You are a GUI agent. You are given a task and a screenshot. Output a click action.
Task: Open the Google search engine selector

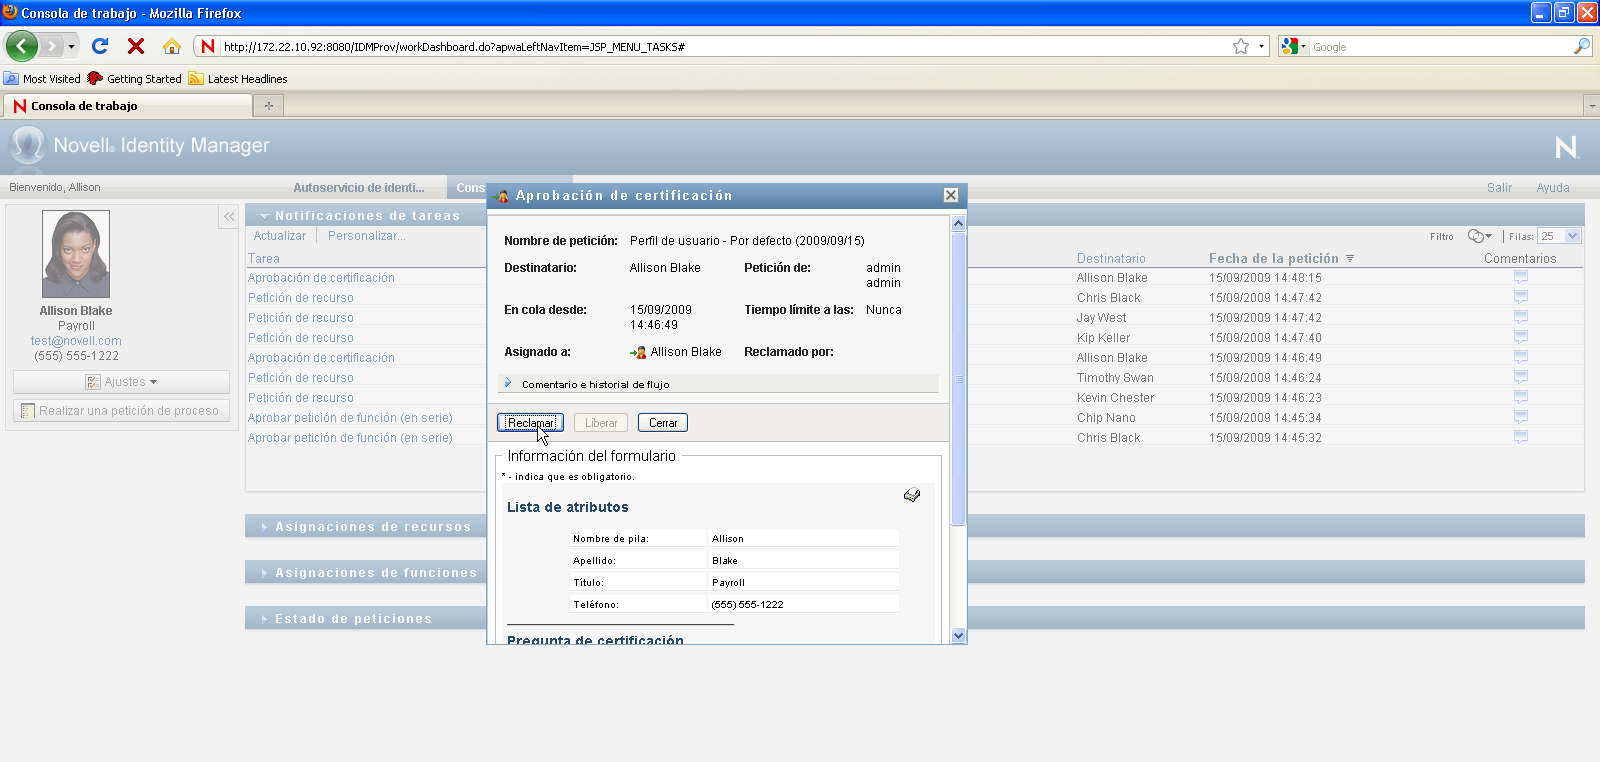pyautogui.click(x=1293, y=46)
